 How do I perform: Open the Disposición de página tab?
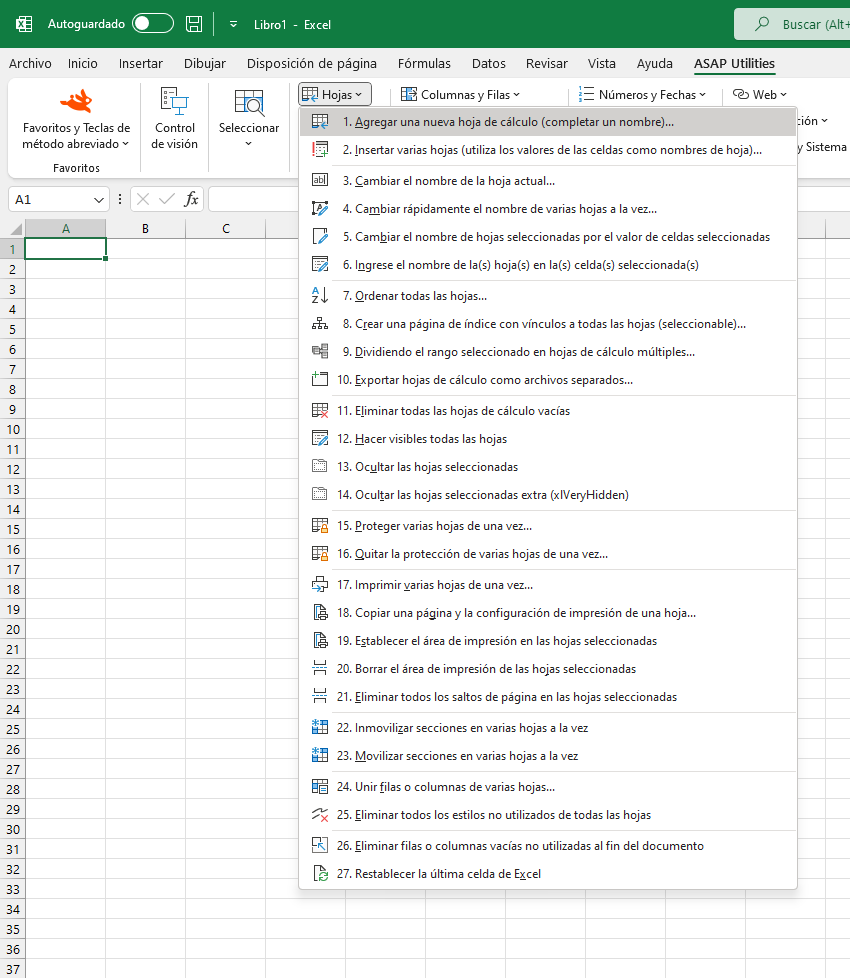pyautogui.click(x=311, y=64)
